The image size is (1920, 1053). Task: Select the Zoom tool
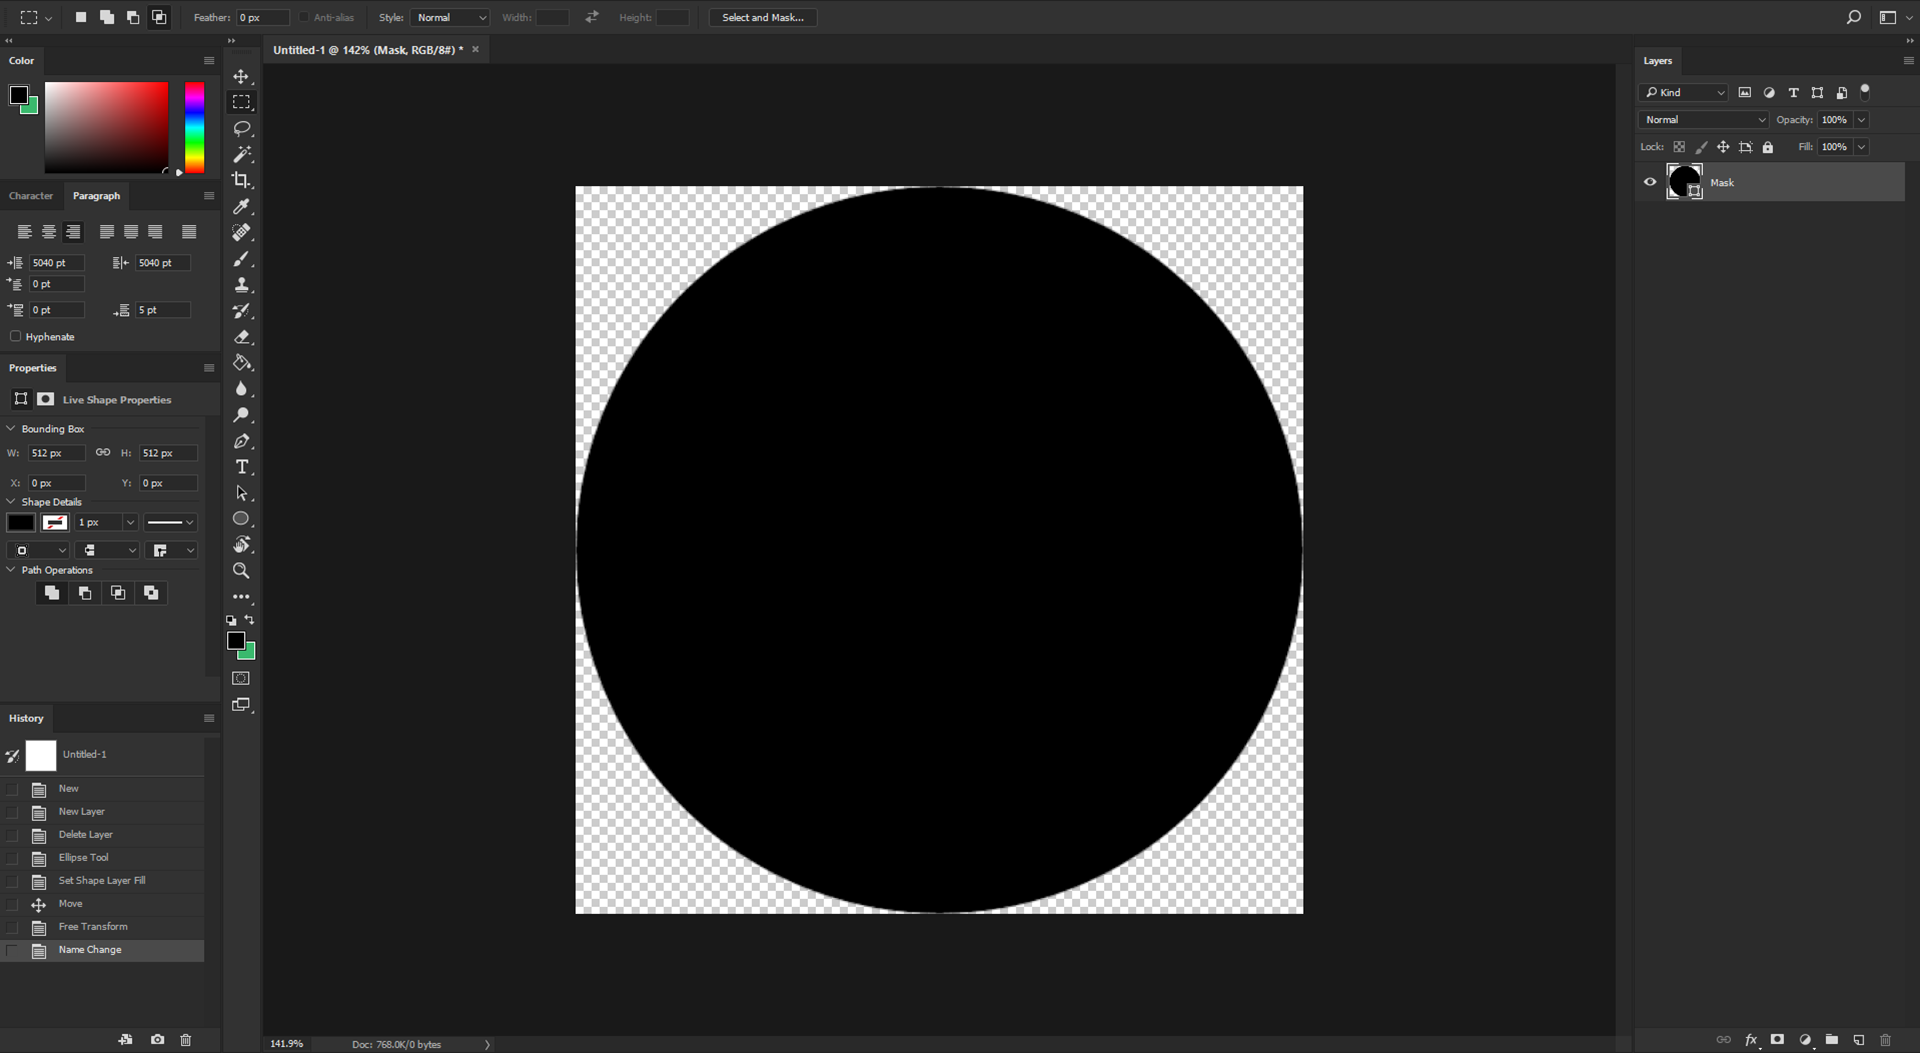click(241, 570)
